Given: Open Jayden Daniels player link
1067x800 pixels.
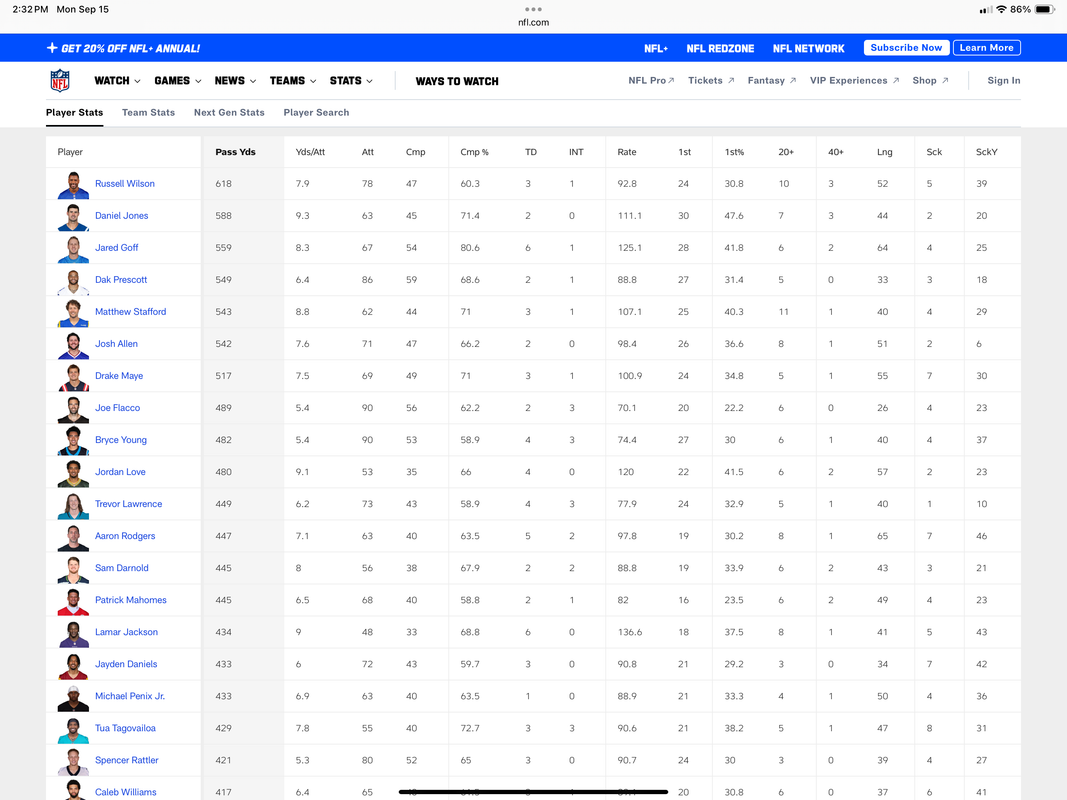Looking at the screenshot, I should click(126, 664).
